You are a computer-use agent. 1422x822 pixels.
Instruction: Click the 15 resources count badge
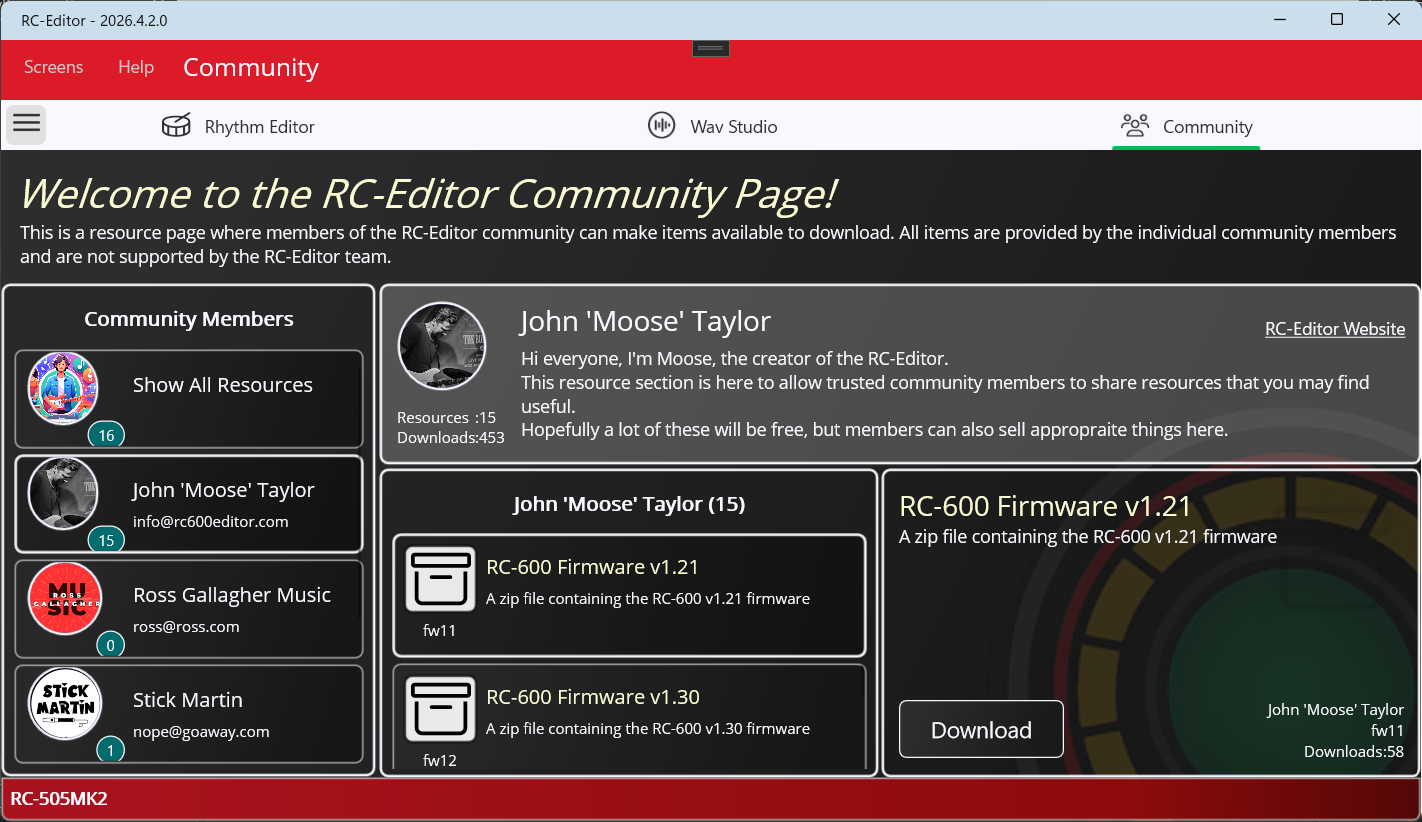pyautogui.click(x=106, y=540)
